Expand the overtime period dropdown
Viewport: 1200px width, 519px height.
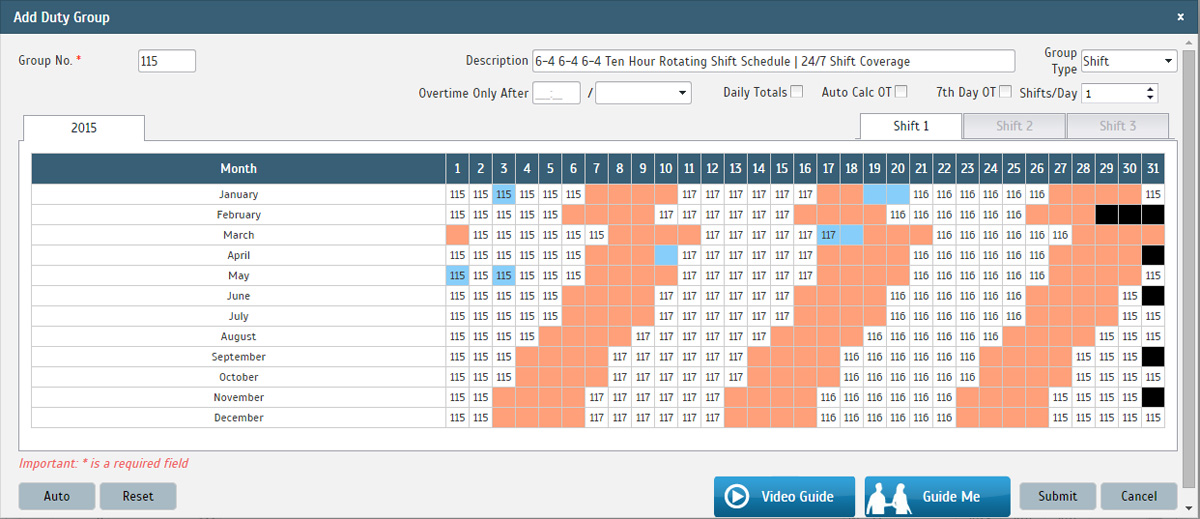click(x=643, y=93)
